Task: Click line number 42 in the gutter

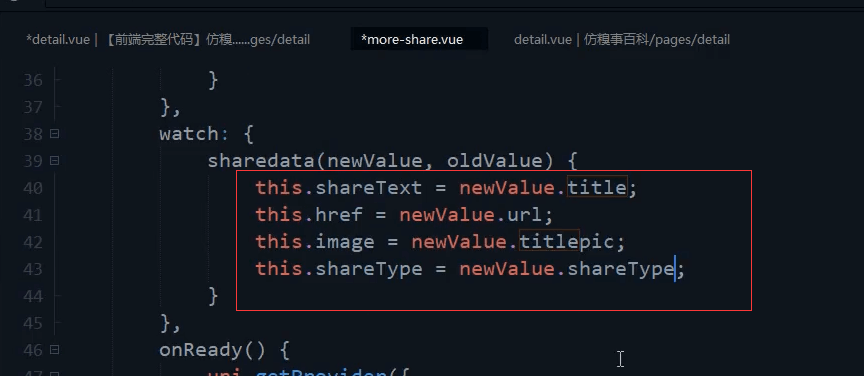Action: [33, 242]
